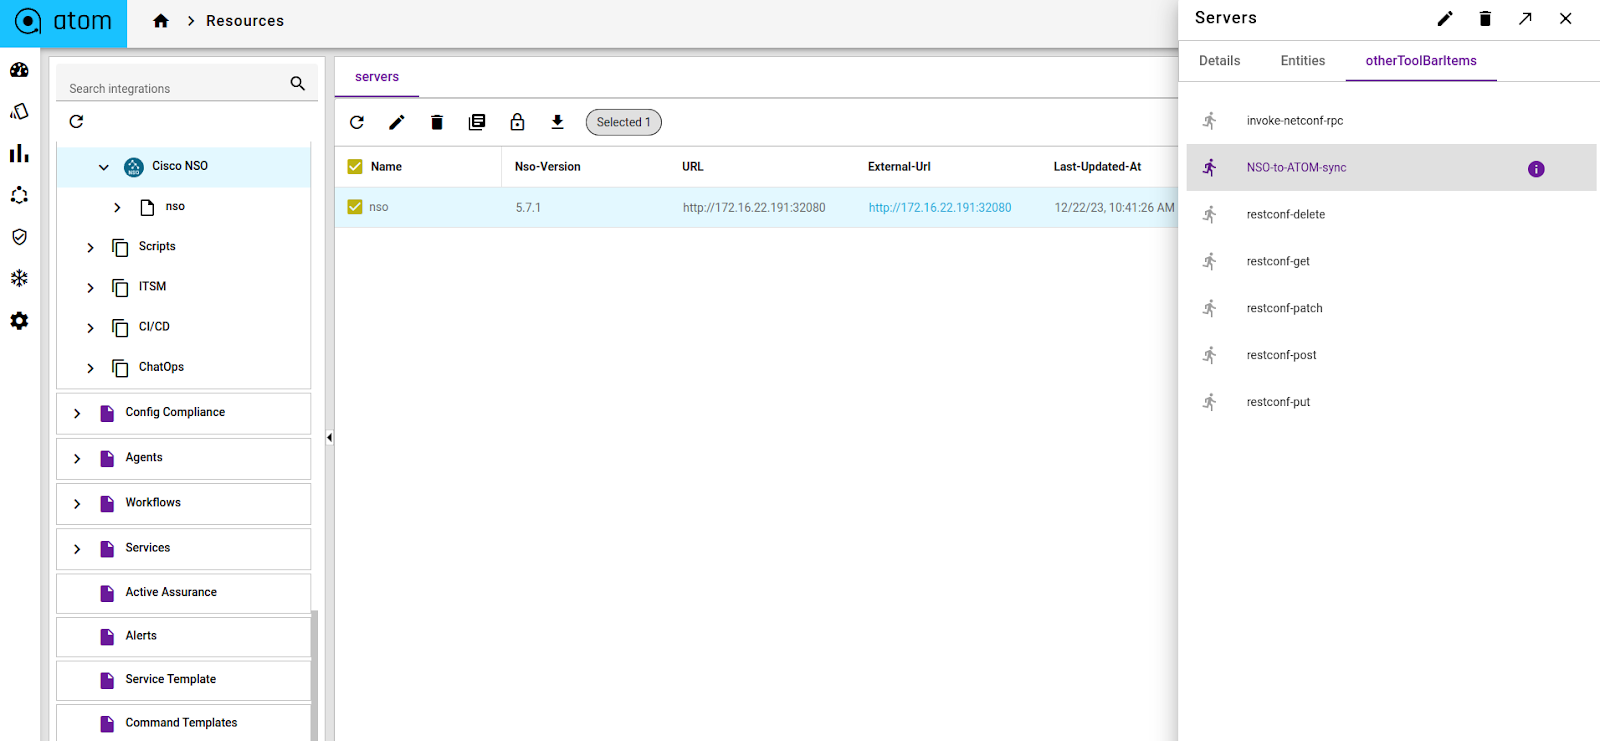Click the devices sidebar icon below dashboard

[x=19, y=111]
